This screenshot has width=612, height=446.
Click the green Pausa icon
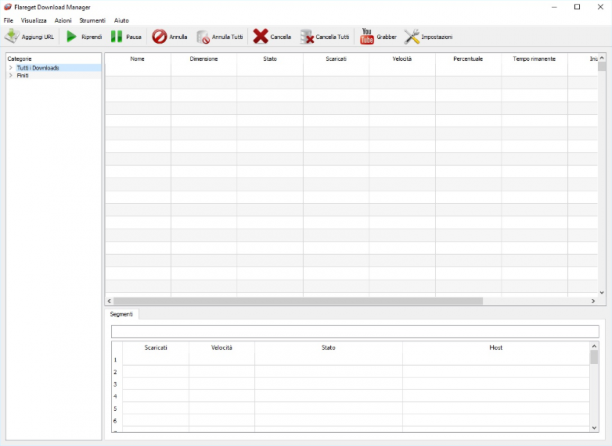point(116,37)
